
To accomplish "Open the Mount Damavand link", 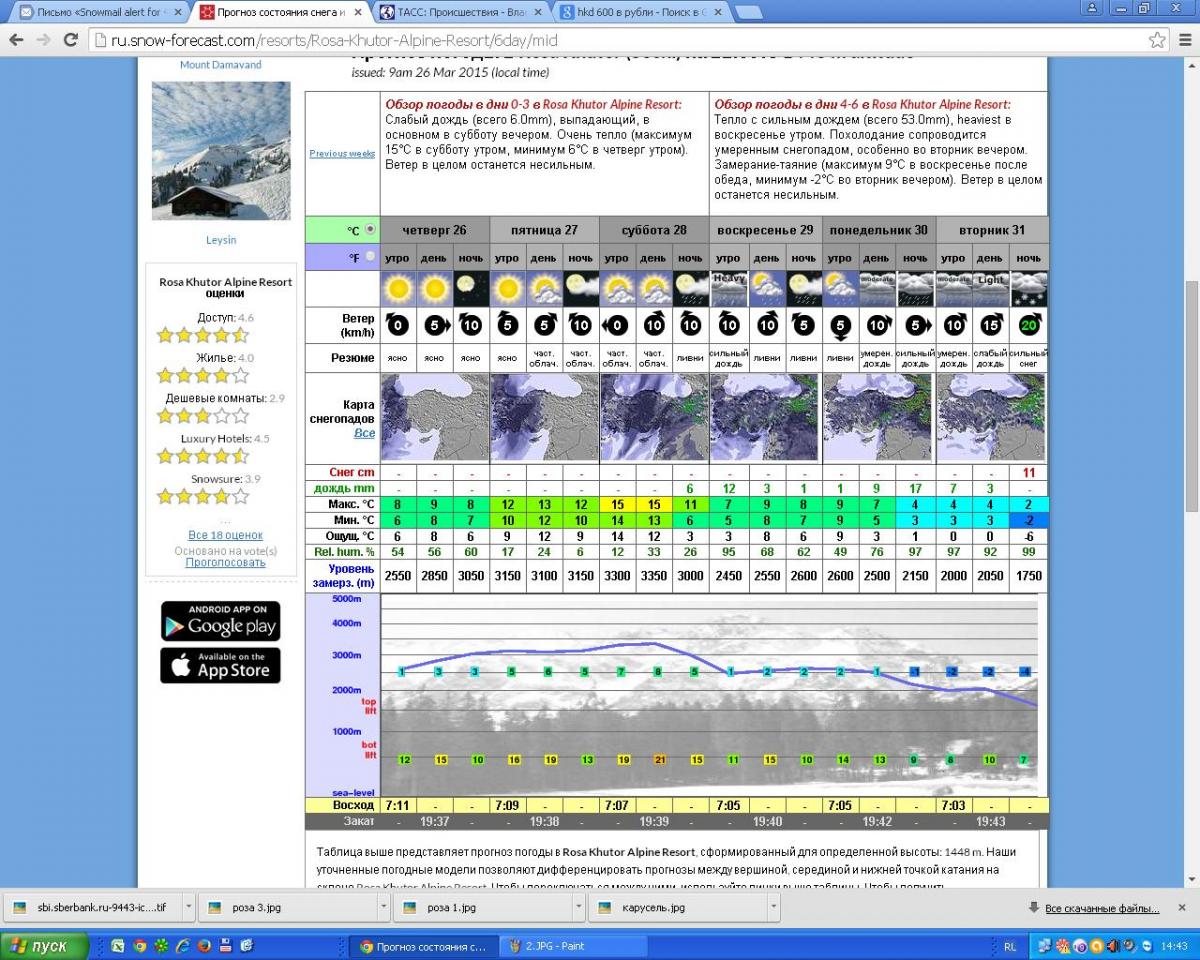I will click(221, 65).
